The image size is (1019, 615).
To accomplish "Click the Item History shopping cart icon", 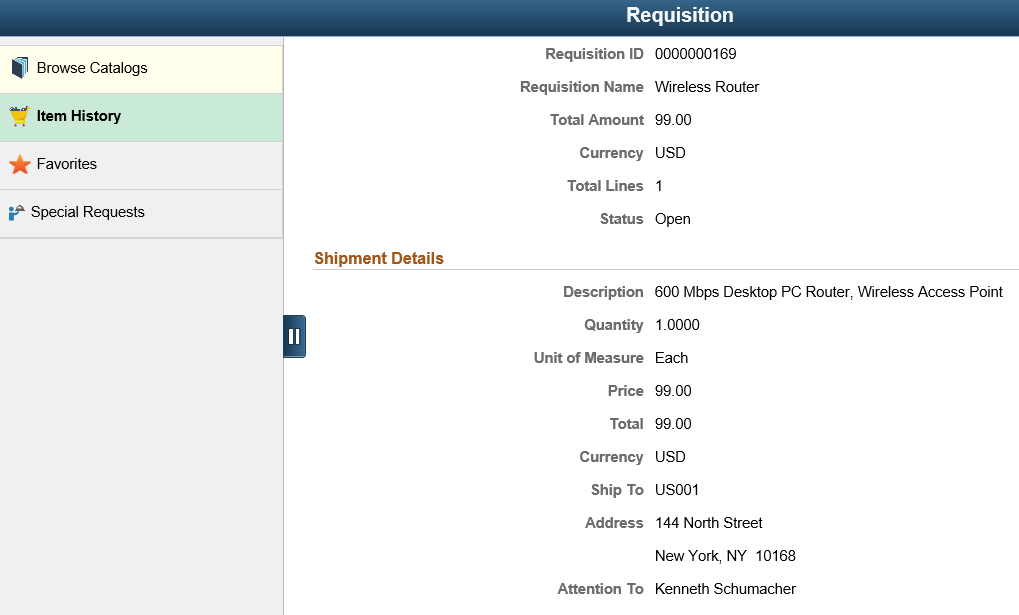I will 19,116.
